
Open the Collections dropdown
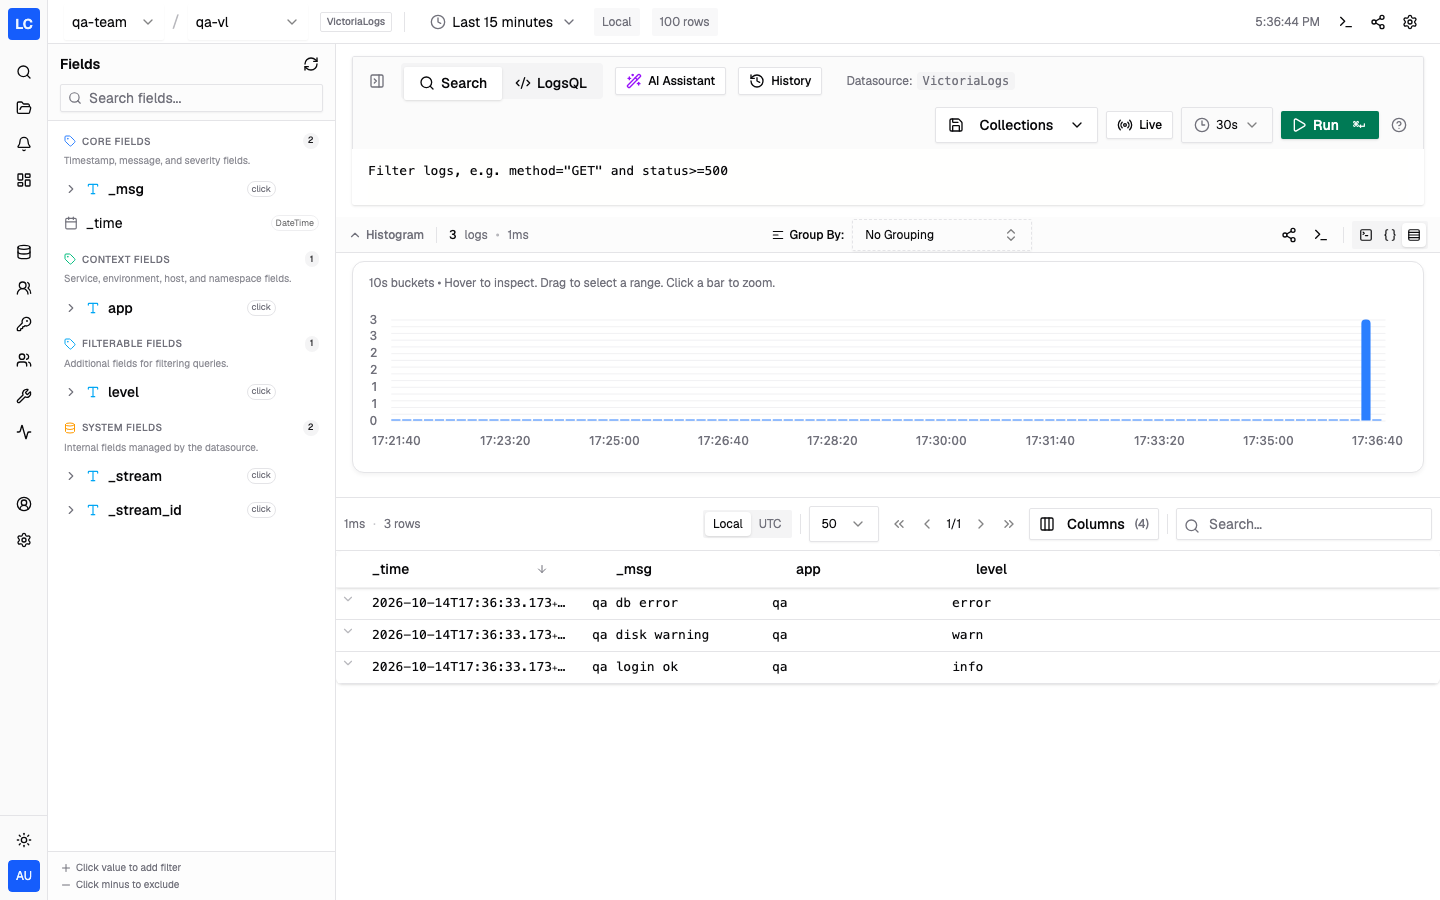(1016, 125)
